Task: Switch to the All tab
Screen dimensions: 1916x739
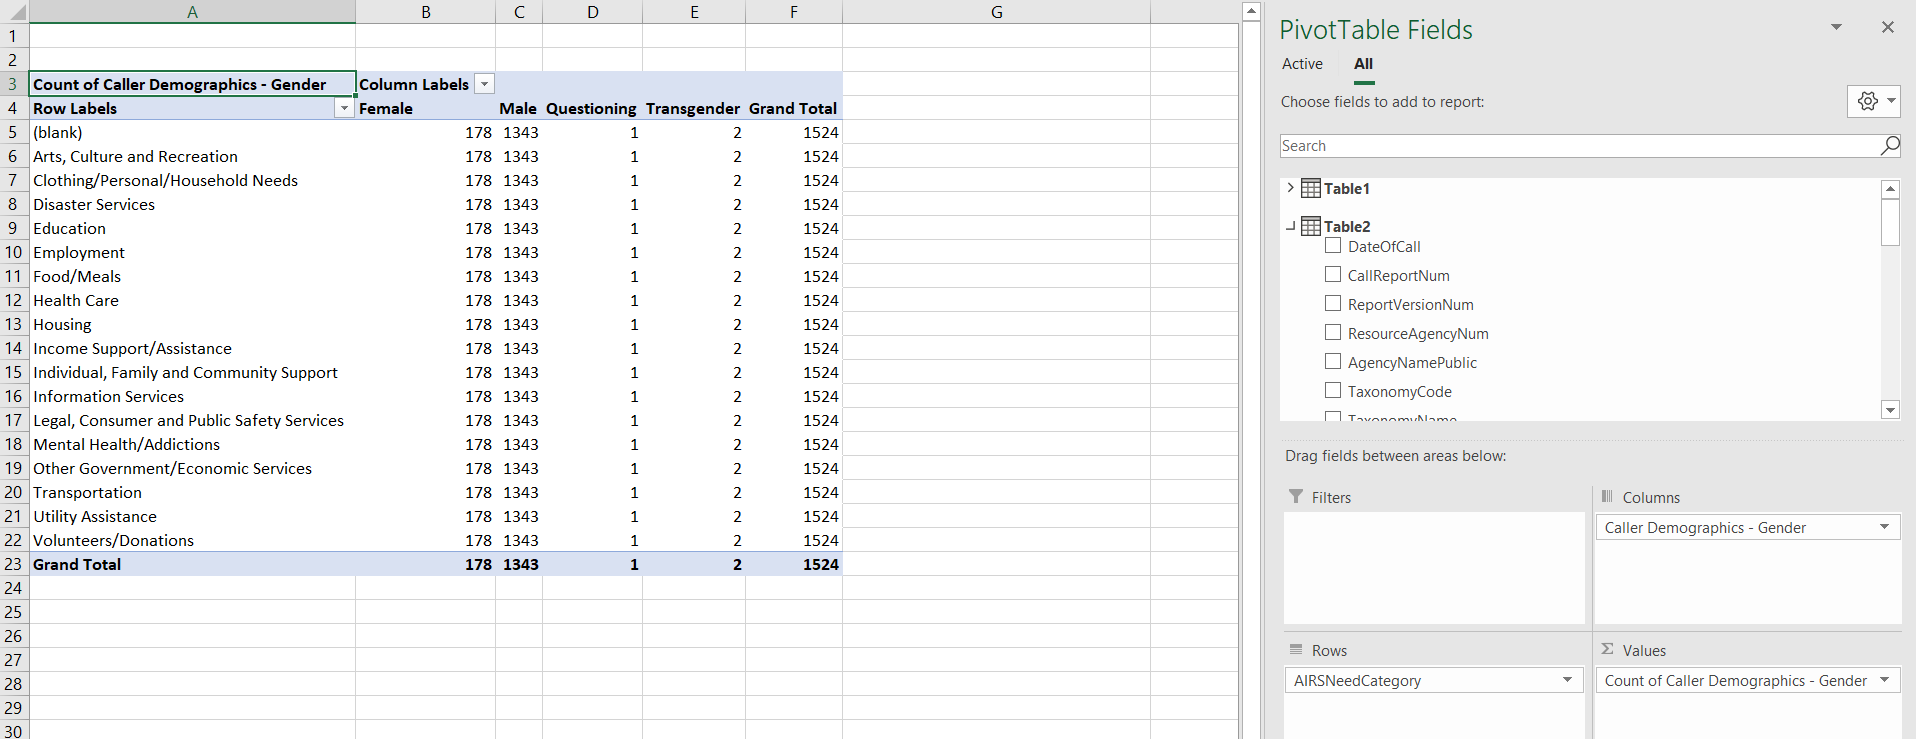Action: (x=1363, y=64)
